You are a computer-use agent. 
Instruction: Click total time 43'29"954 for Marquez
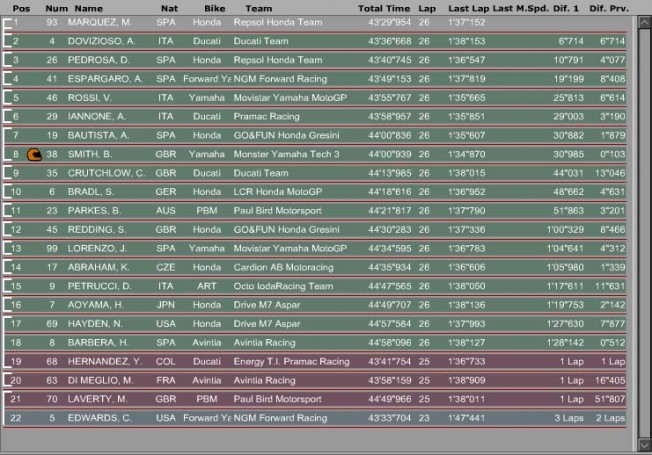pos(390,22)
